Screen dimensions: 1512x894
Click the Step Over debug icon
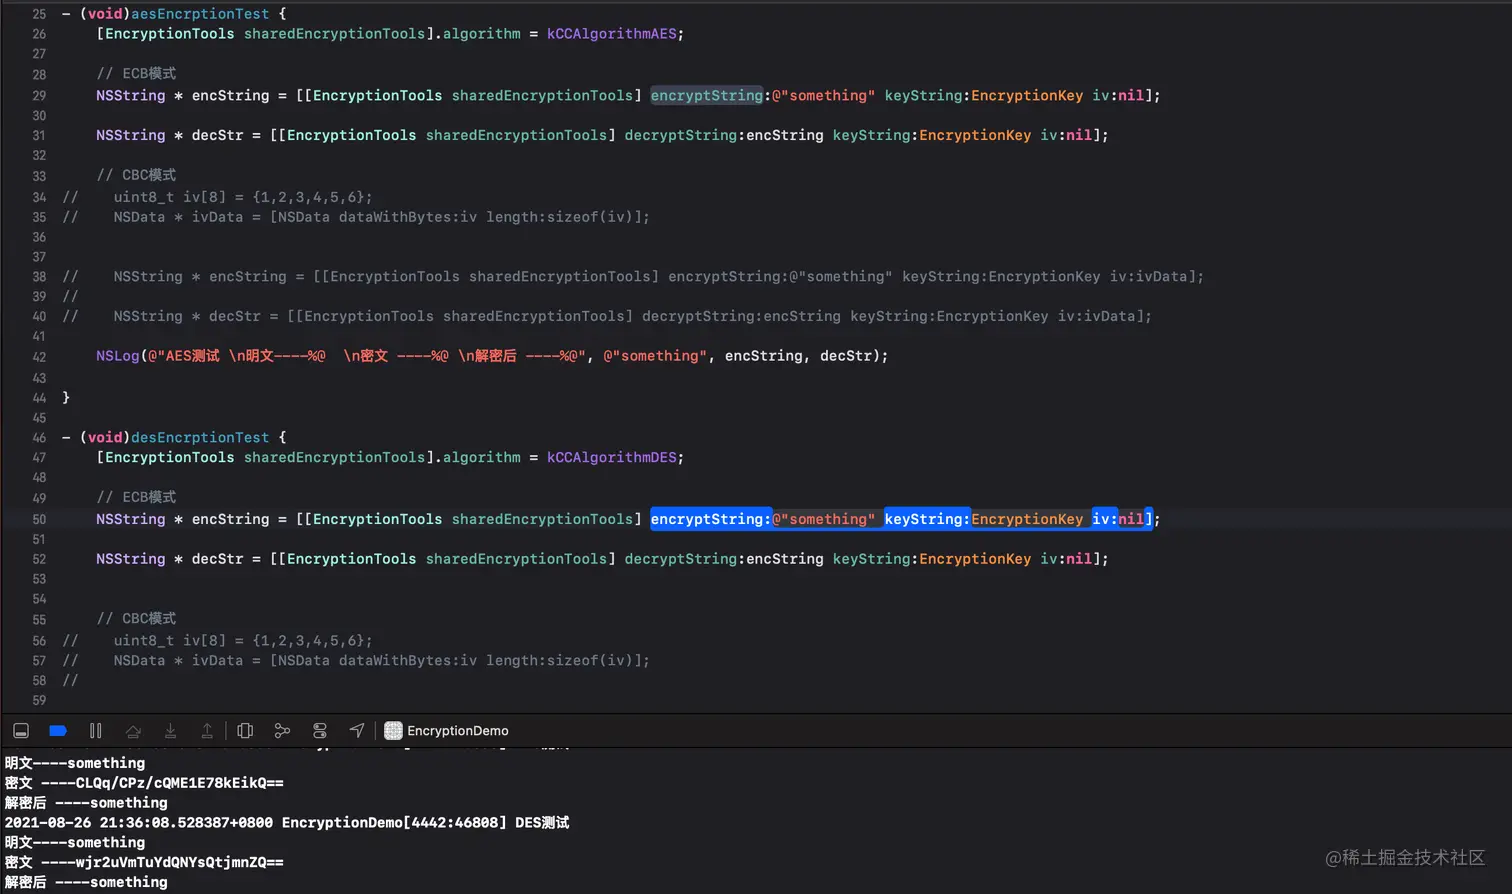(133, 731)
